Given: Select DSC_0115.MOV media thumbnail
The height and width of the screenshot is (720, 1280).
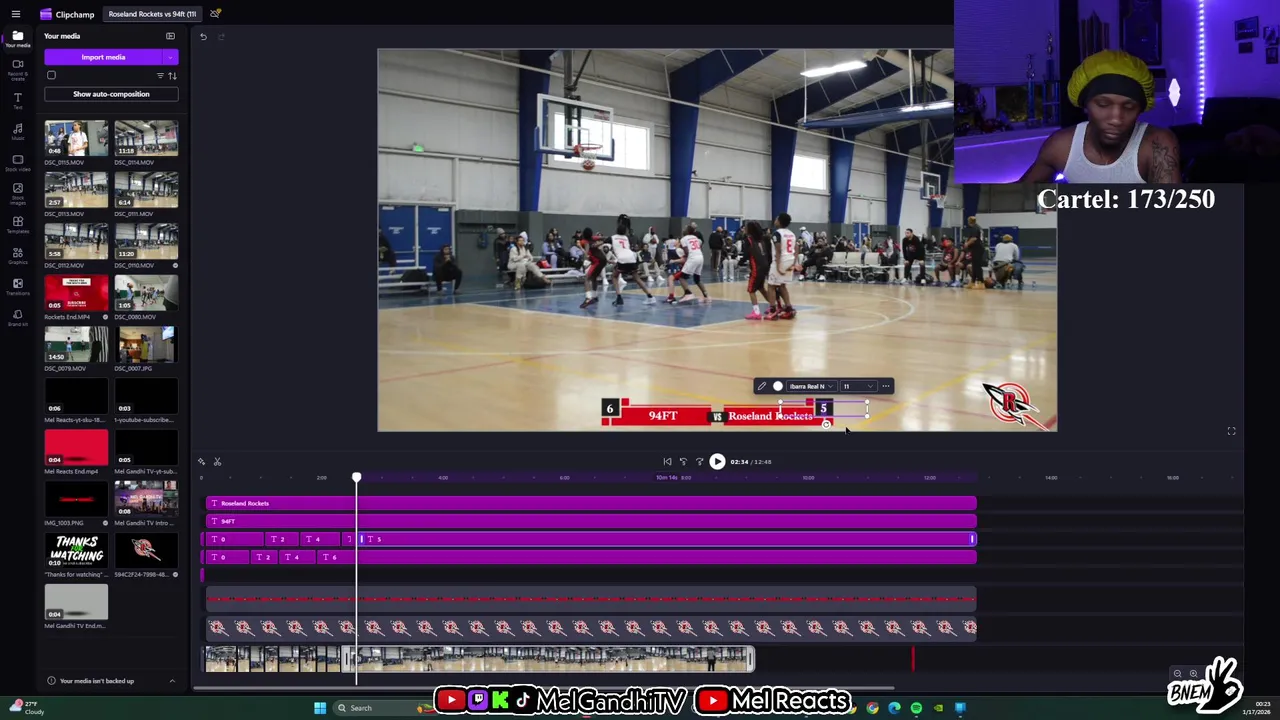Looking at the screenshot, I should point(76,138).
